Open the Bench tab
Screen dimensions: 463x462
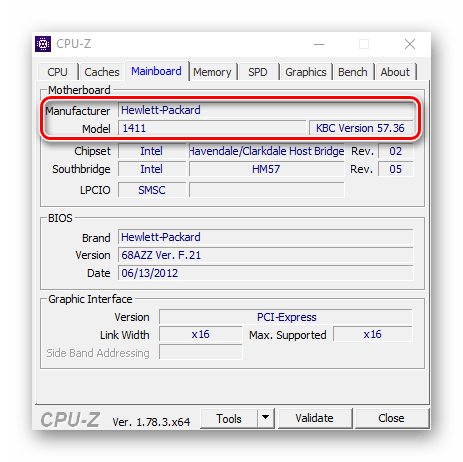point(353,72)
